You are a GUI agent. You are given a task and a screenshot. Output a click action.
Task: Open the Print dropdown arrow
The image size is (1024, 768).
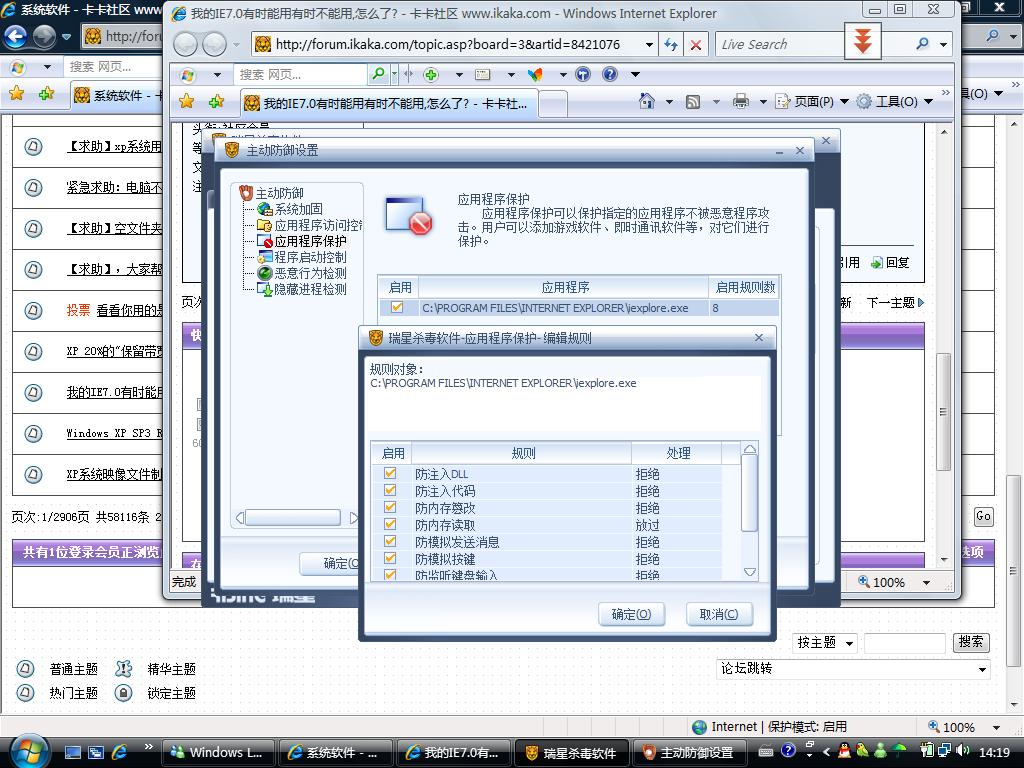point(762,101)
